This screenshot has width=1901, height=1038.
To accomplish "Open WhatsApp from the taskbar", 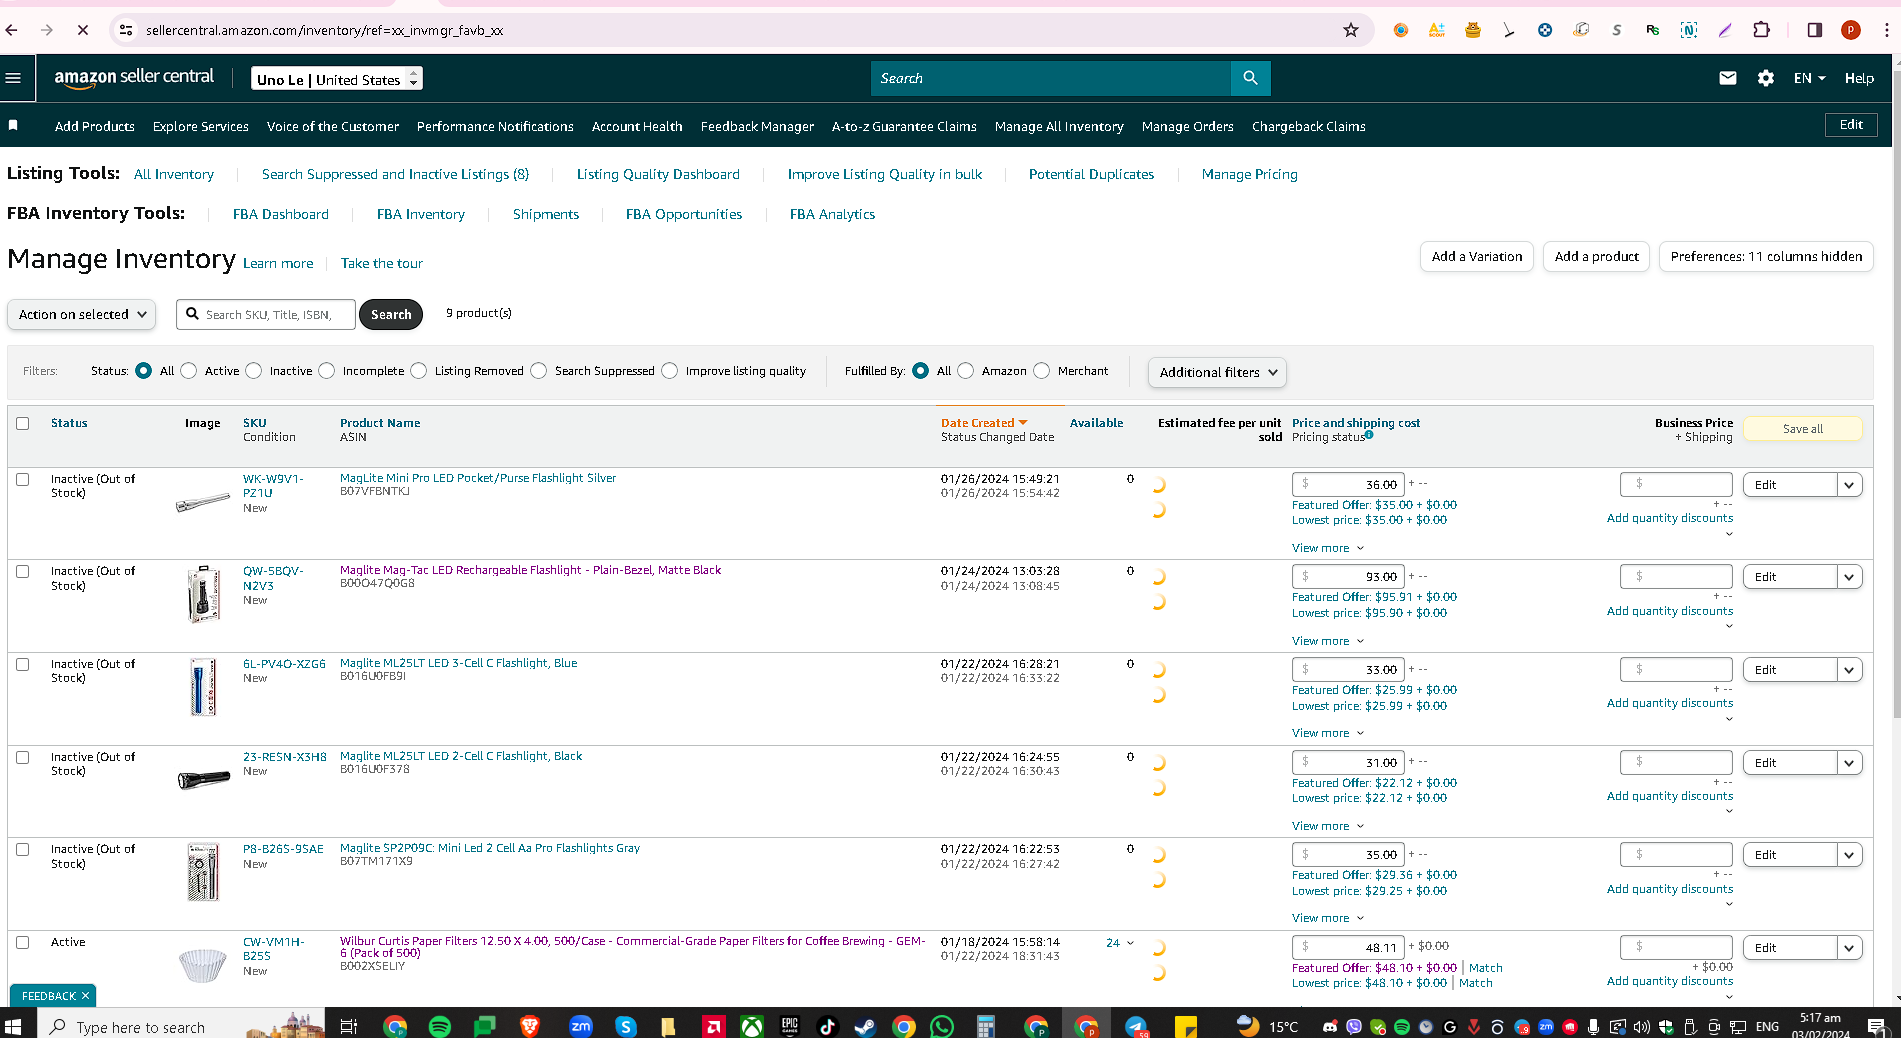I will (942, 1026).
